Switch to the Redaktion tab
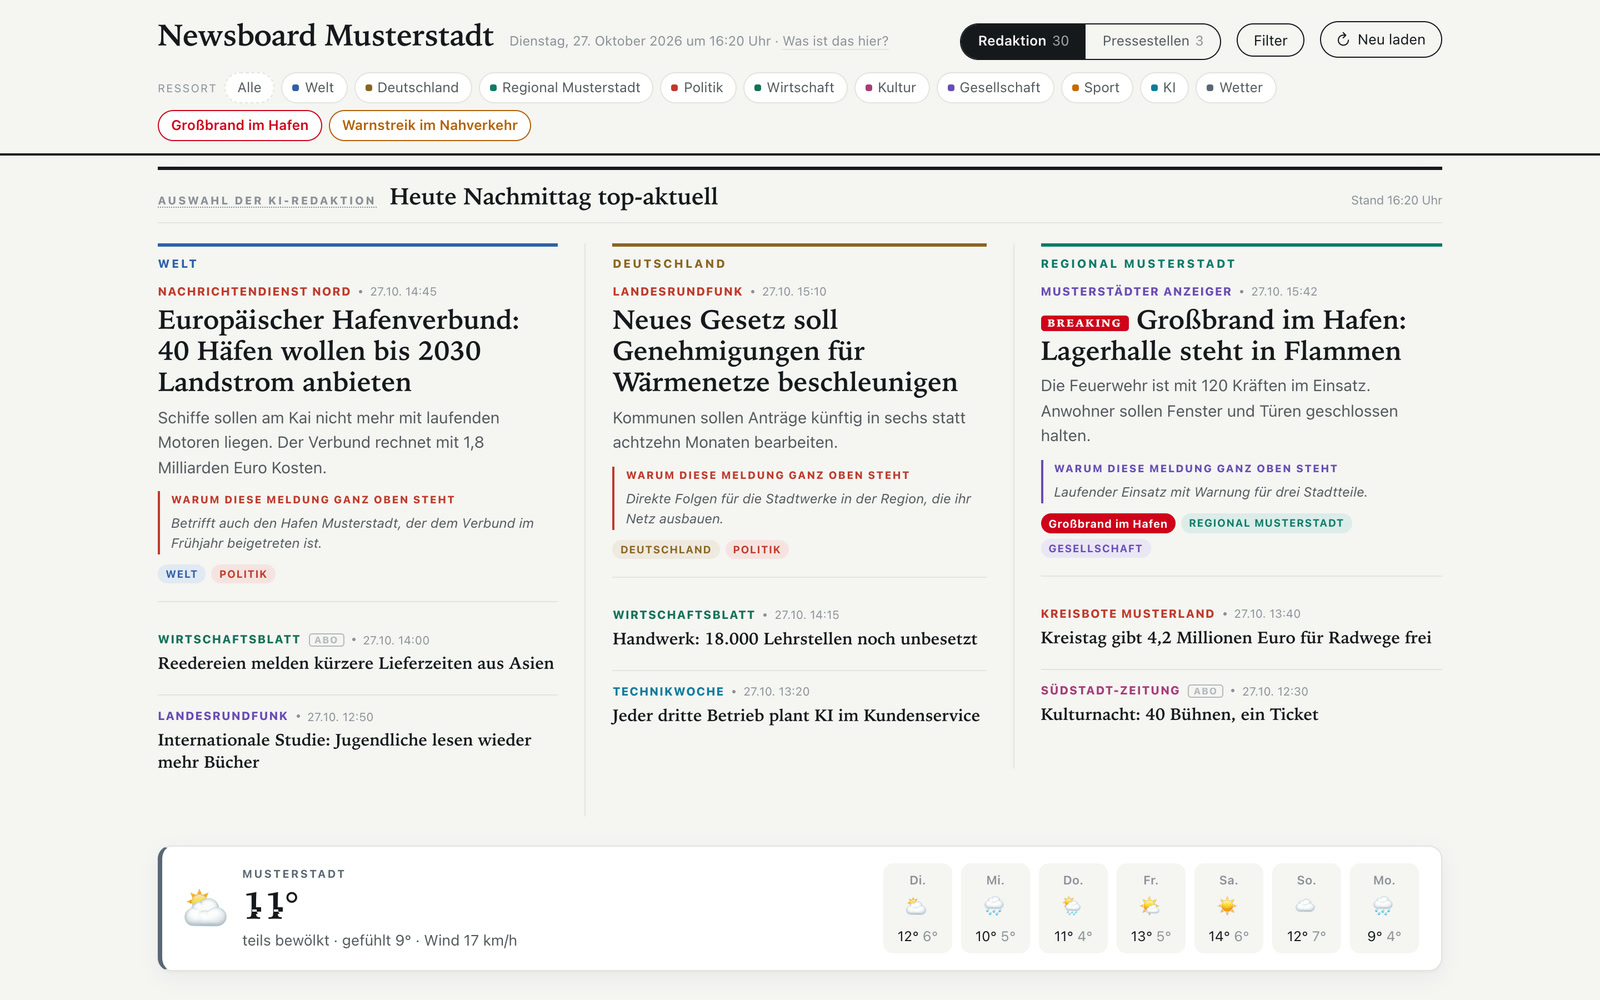 tap(1023, 41)
